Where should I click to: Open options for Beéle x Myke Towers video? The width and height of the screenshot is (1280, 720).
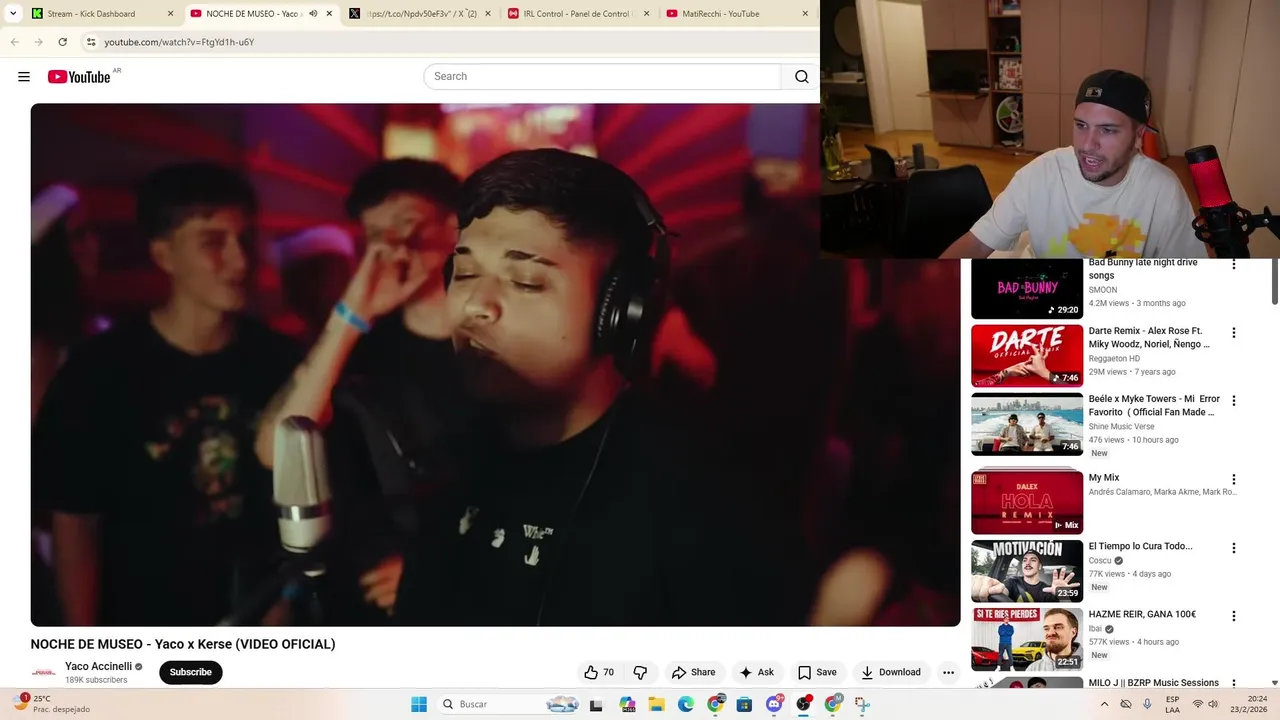pos(1233,400)
